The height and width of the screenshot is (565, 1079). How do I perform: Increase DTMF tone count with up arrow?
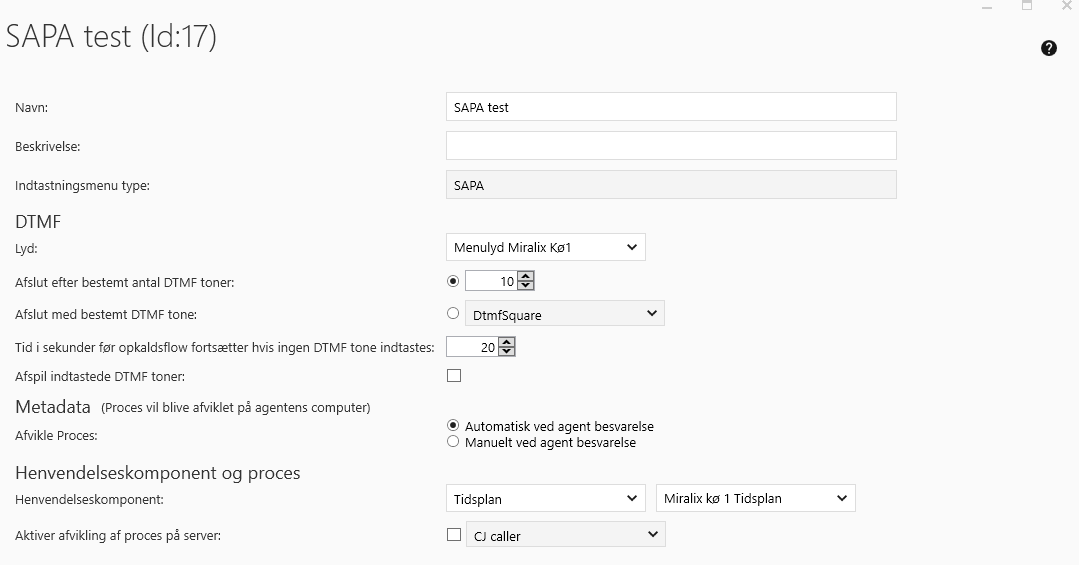pyautogui.click(x=526, y=277)
